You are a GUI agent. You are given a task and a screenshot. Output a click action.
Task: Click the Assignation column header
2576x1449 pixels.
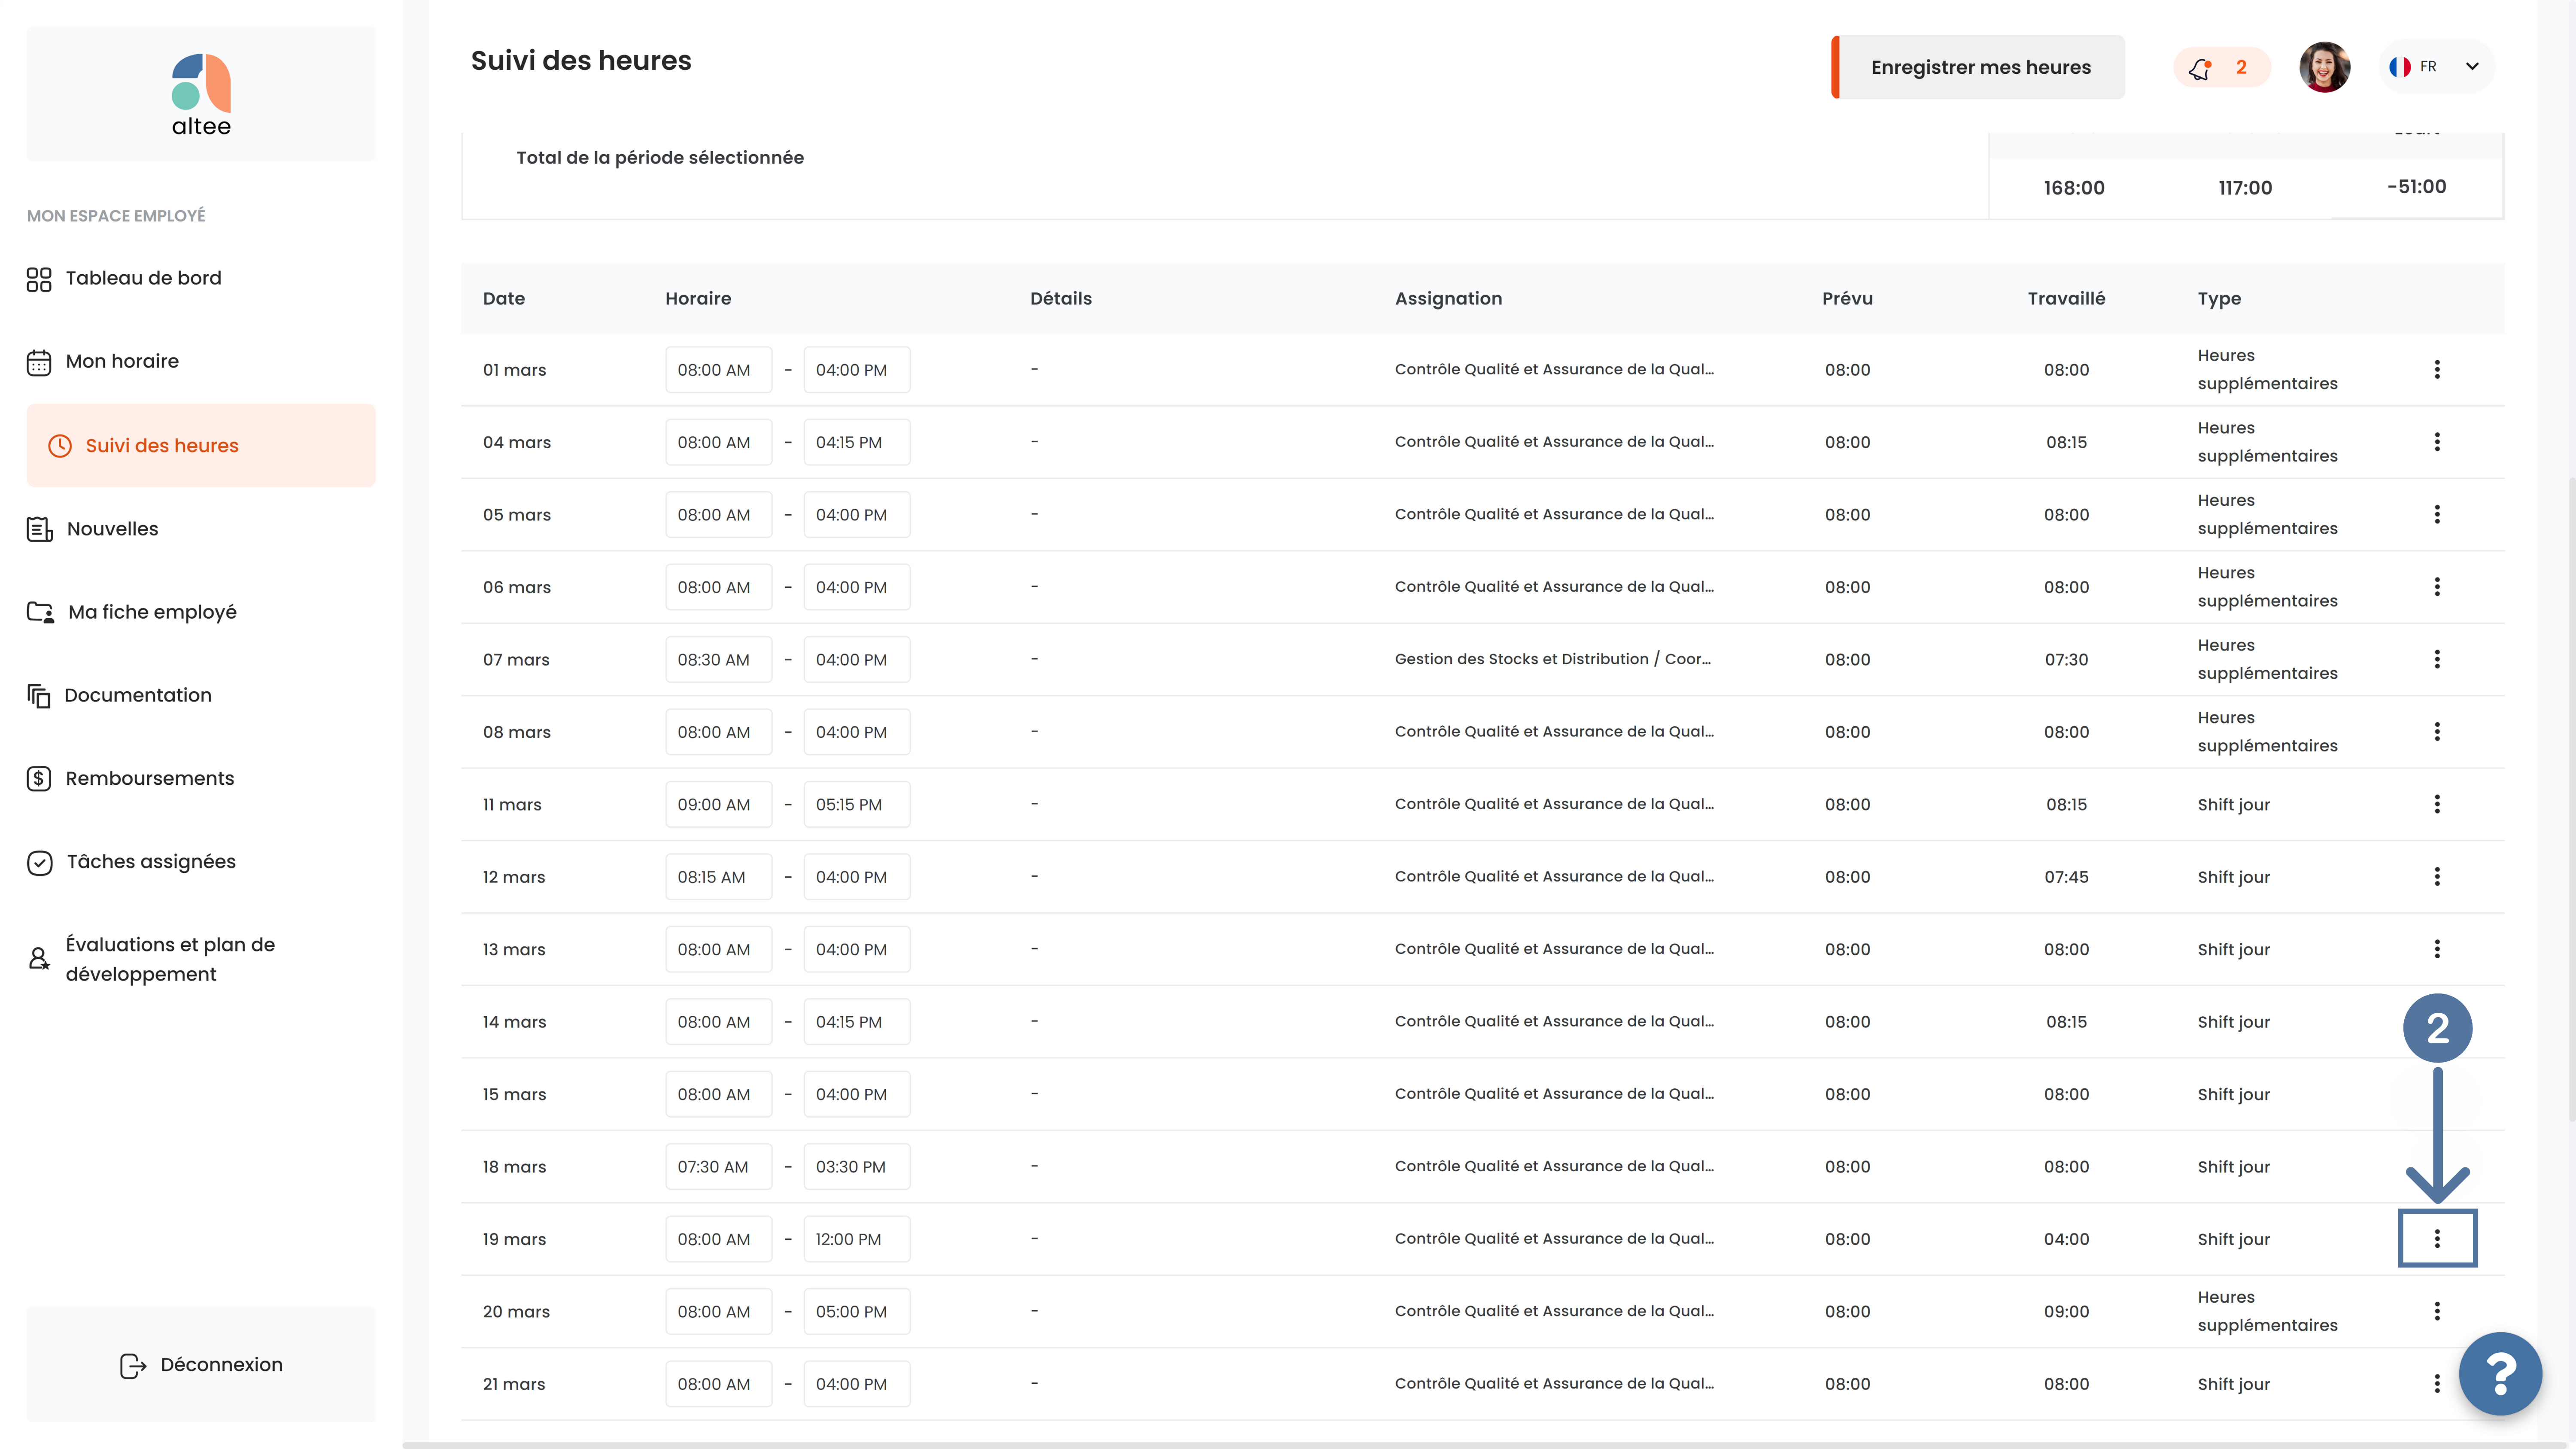pos(1448,299)
